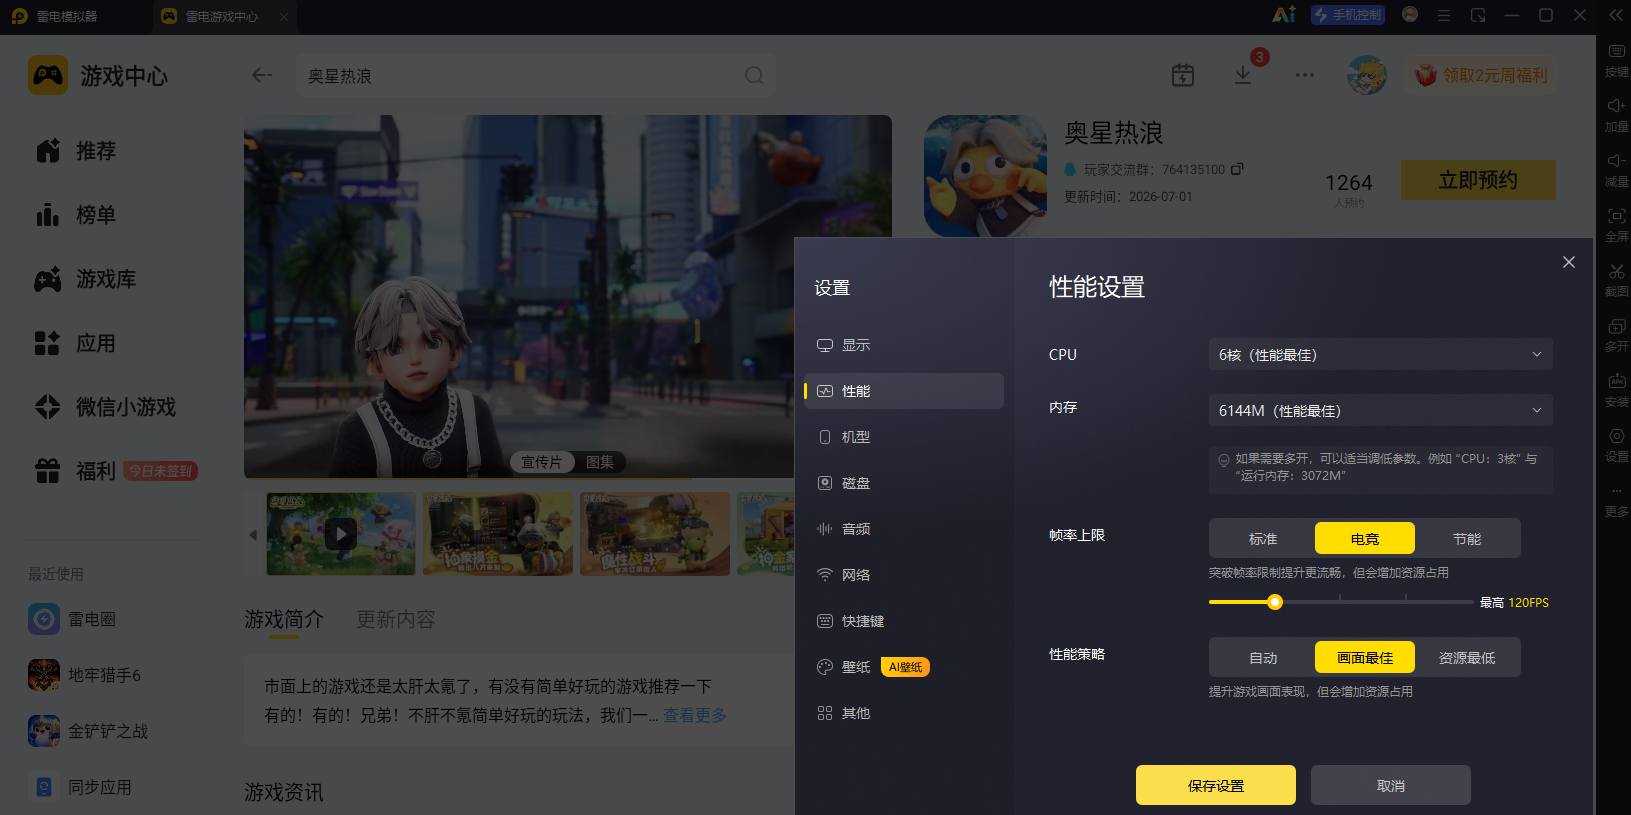Open the 内存 memory dropdown
The width and height of the screenshot is (1631, 815).
(x=1381, y=411)
